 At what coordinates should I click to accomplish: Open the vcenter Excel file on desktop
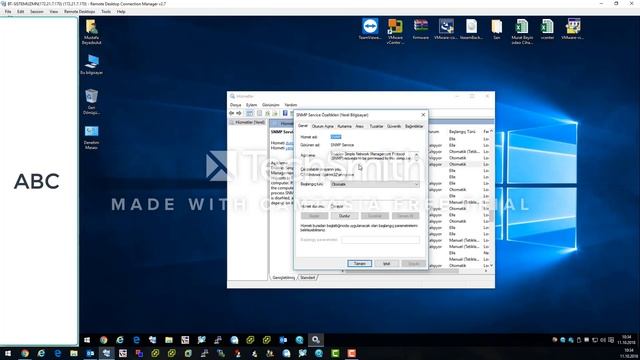click(547, 29)
